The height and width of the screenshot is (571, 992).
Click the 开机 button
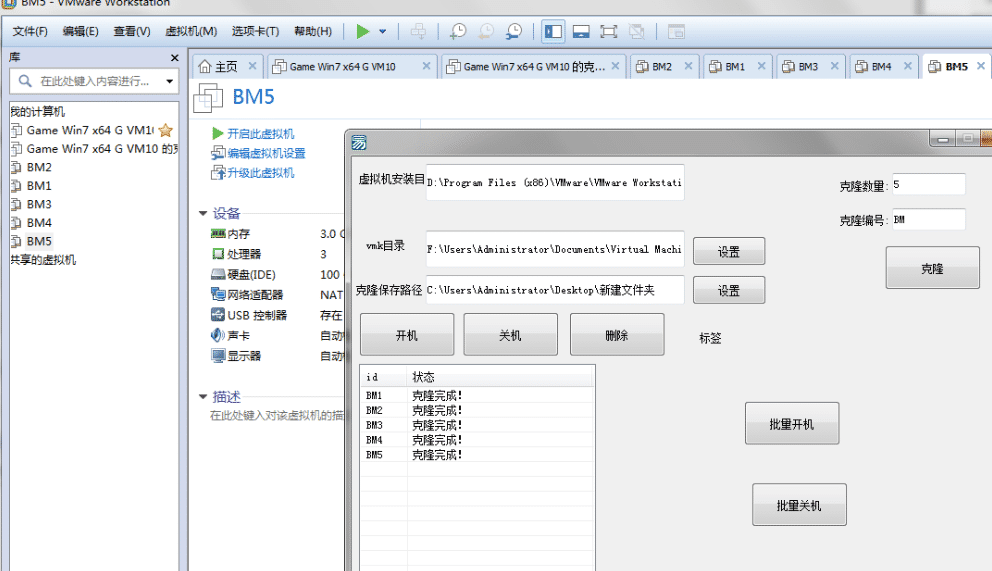[x=407, y=335]
